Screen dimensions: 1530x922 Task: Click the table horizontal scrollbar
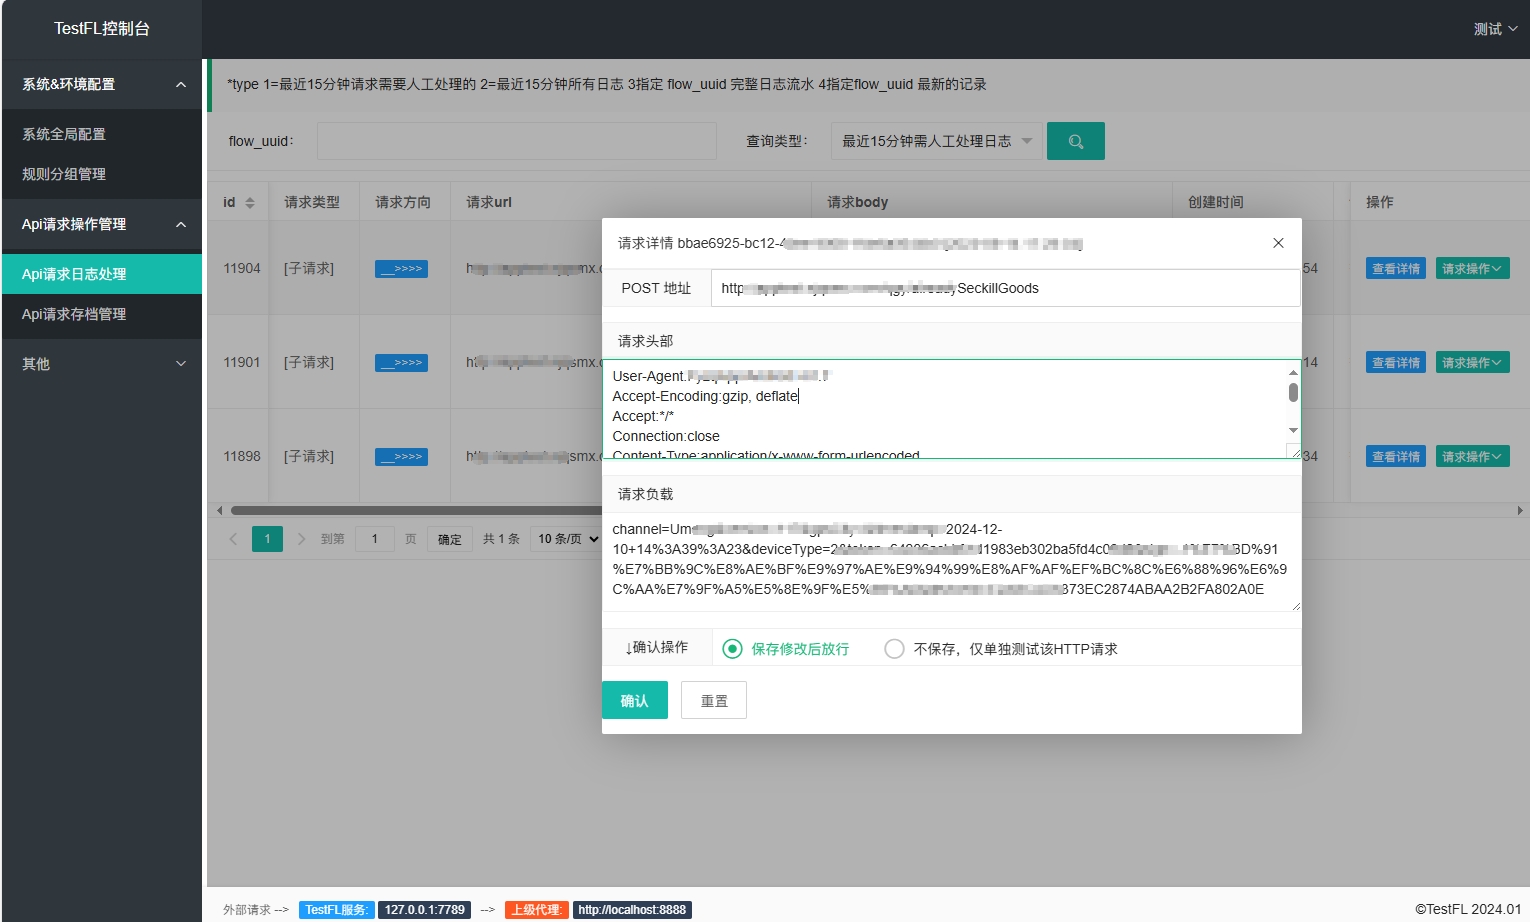[416, 510]
